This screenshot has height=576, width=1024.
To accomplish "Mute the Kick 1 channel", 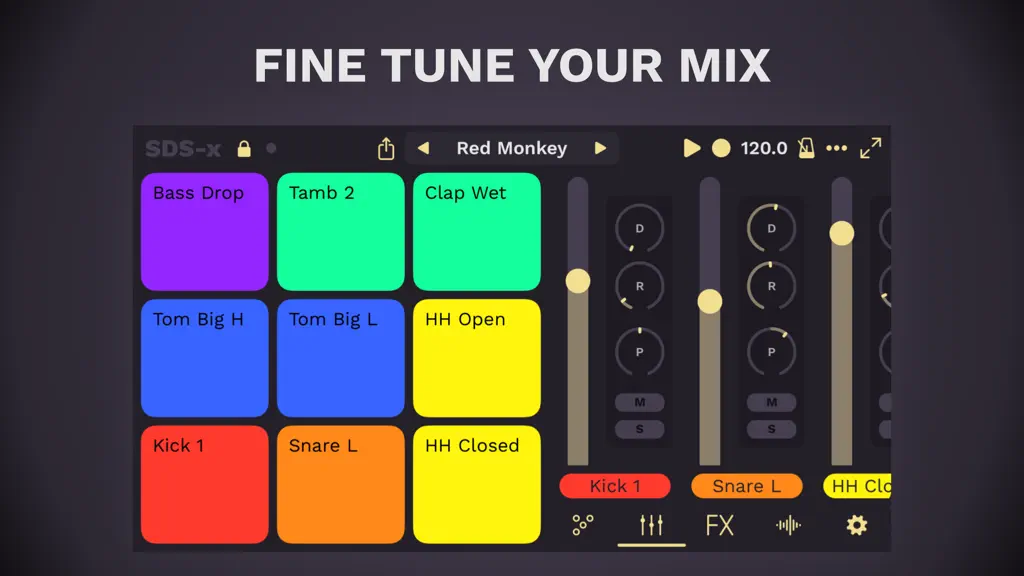I will (639, 402).
